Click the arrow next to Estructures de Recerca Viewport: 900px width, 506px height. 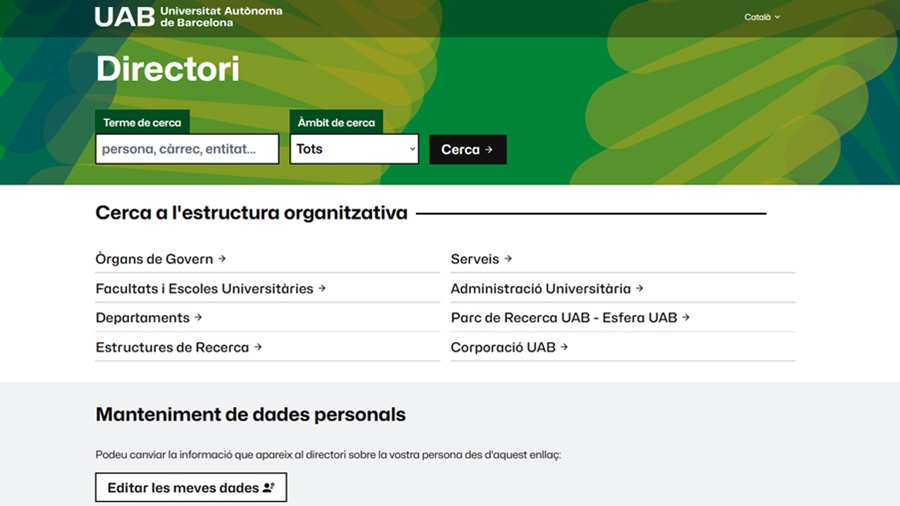[x=258, y=347]
